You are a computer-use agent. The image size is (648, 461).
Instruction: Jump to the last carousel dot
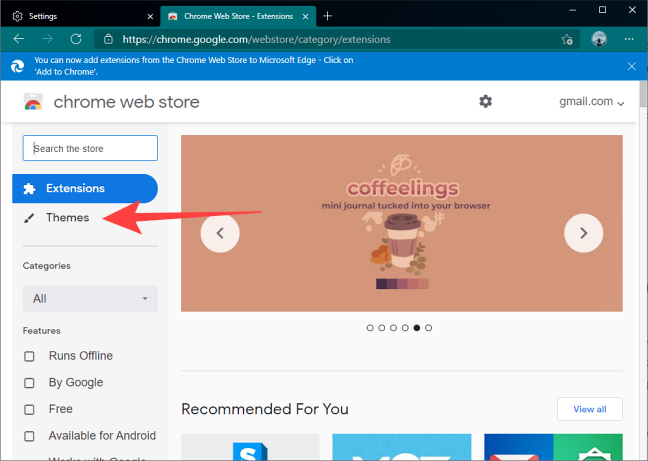[x=429, y=328]
